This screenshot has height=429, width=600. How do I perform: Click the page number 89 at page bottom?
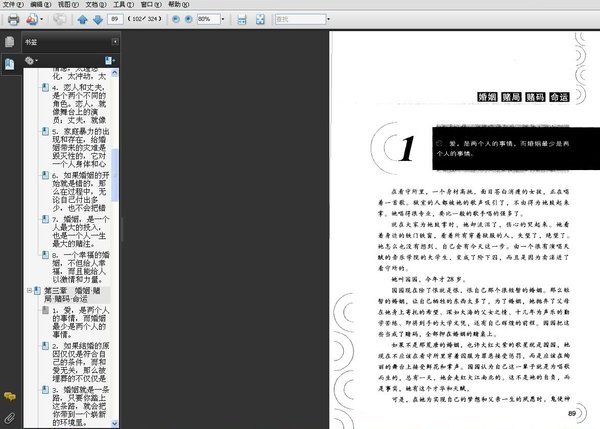click(x=572, y=413)
